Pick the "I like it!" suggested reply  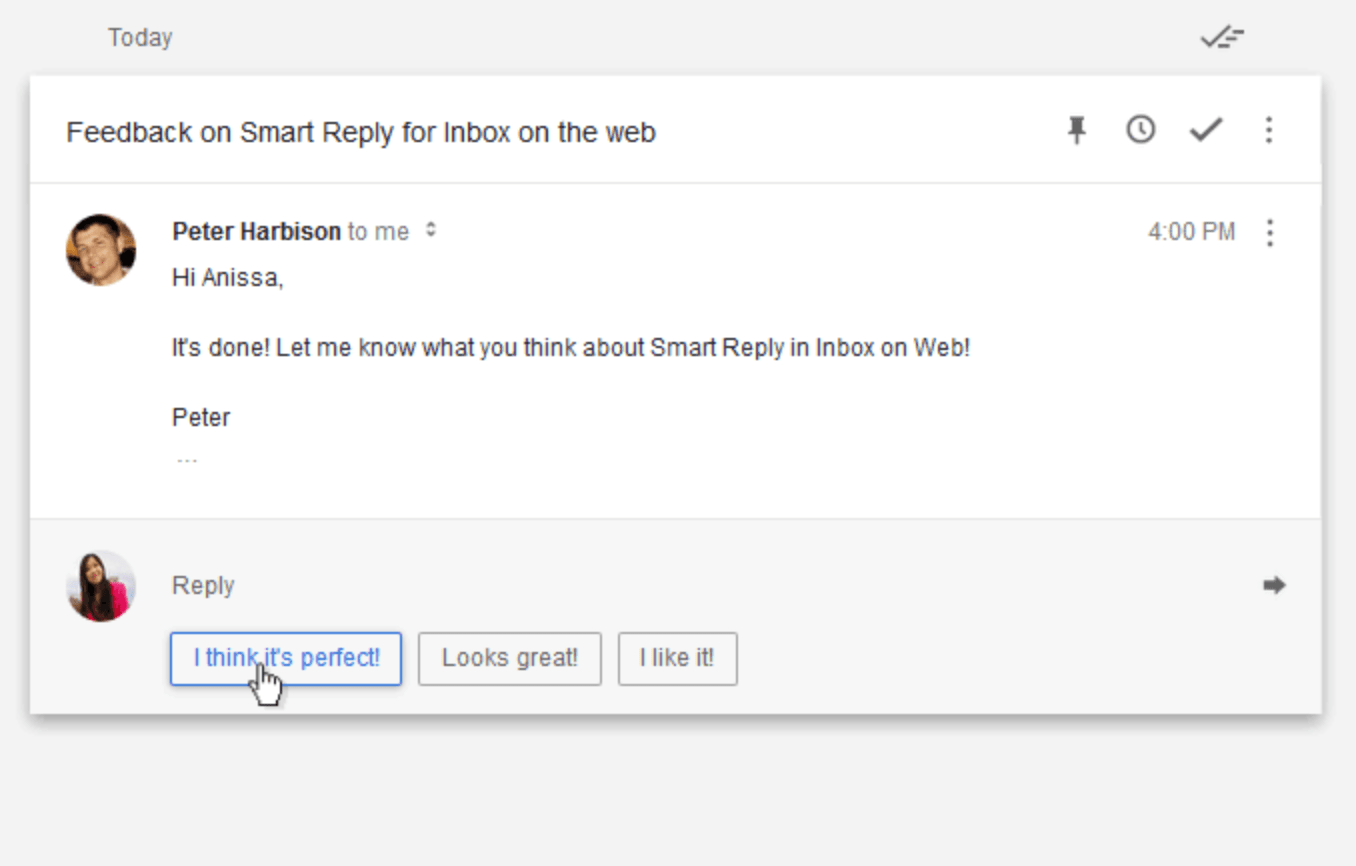677,658
